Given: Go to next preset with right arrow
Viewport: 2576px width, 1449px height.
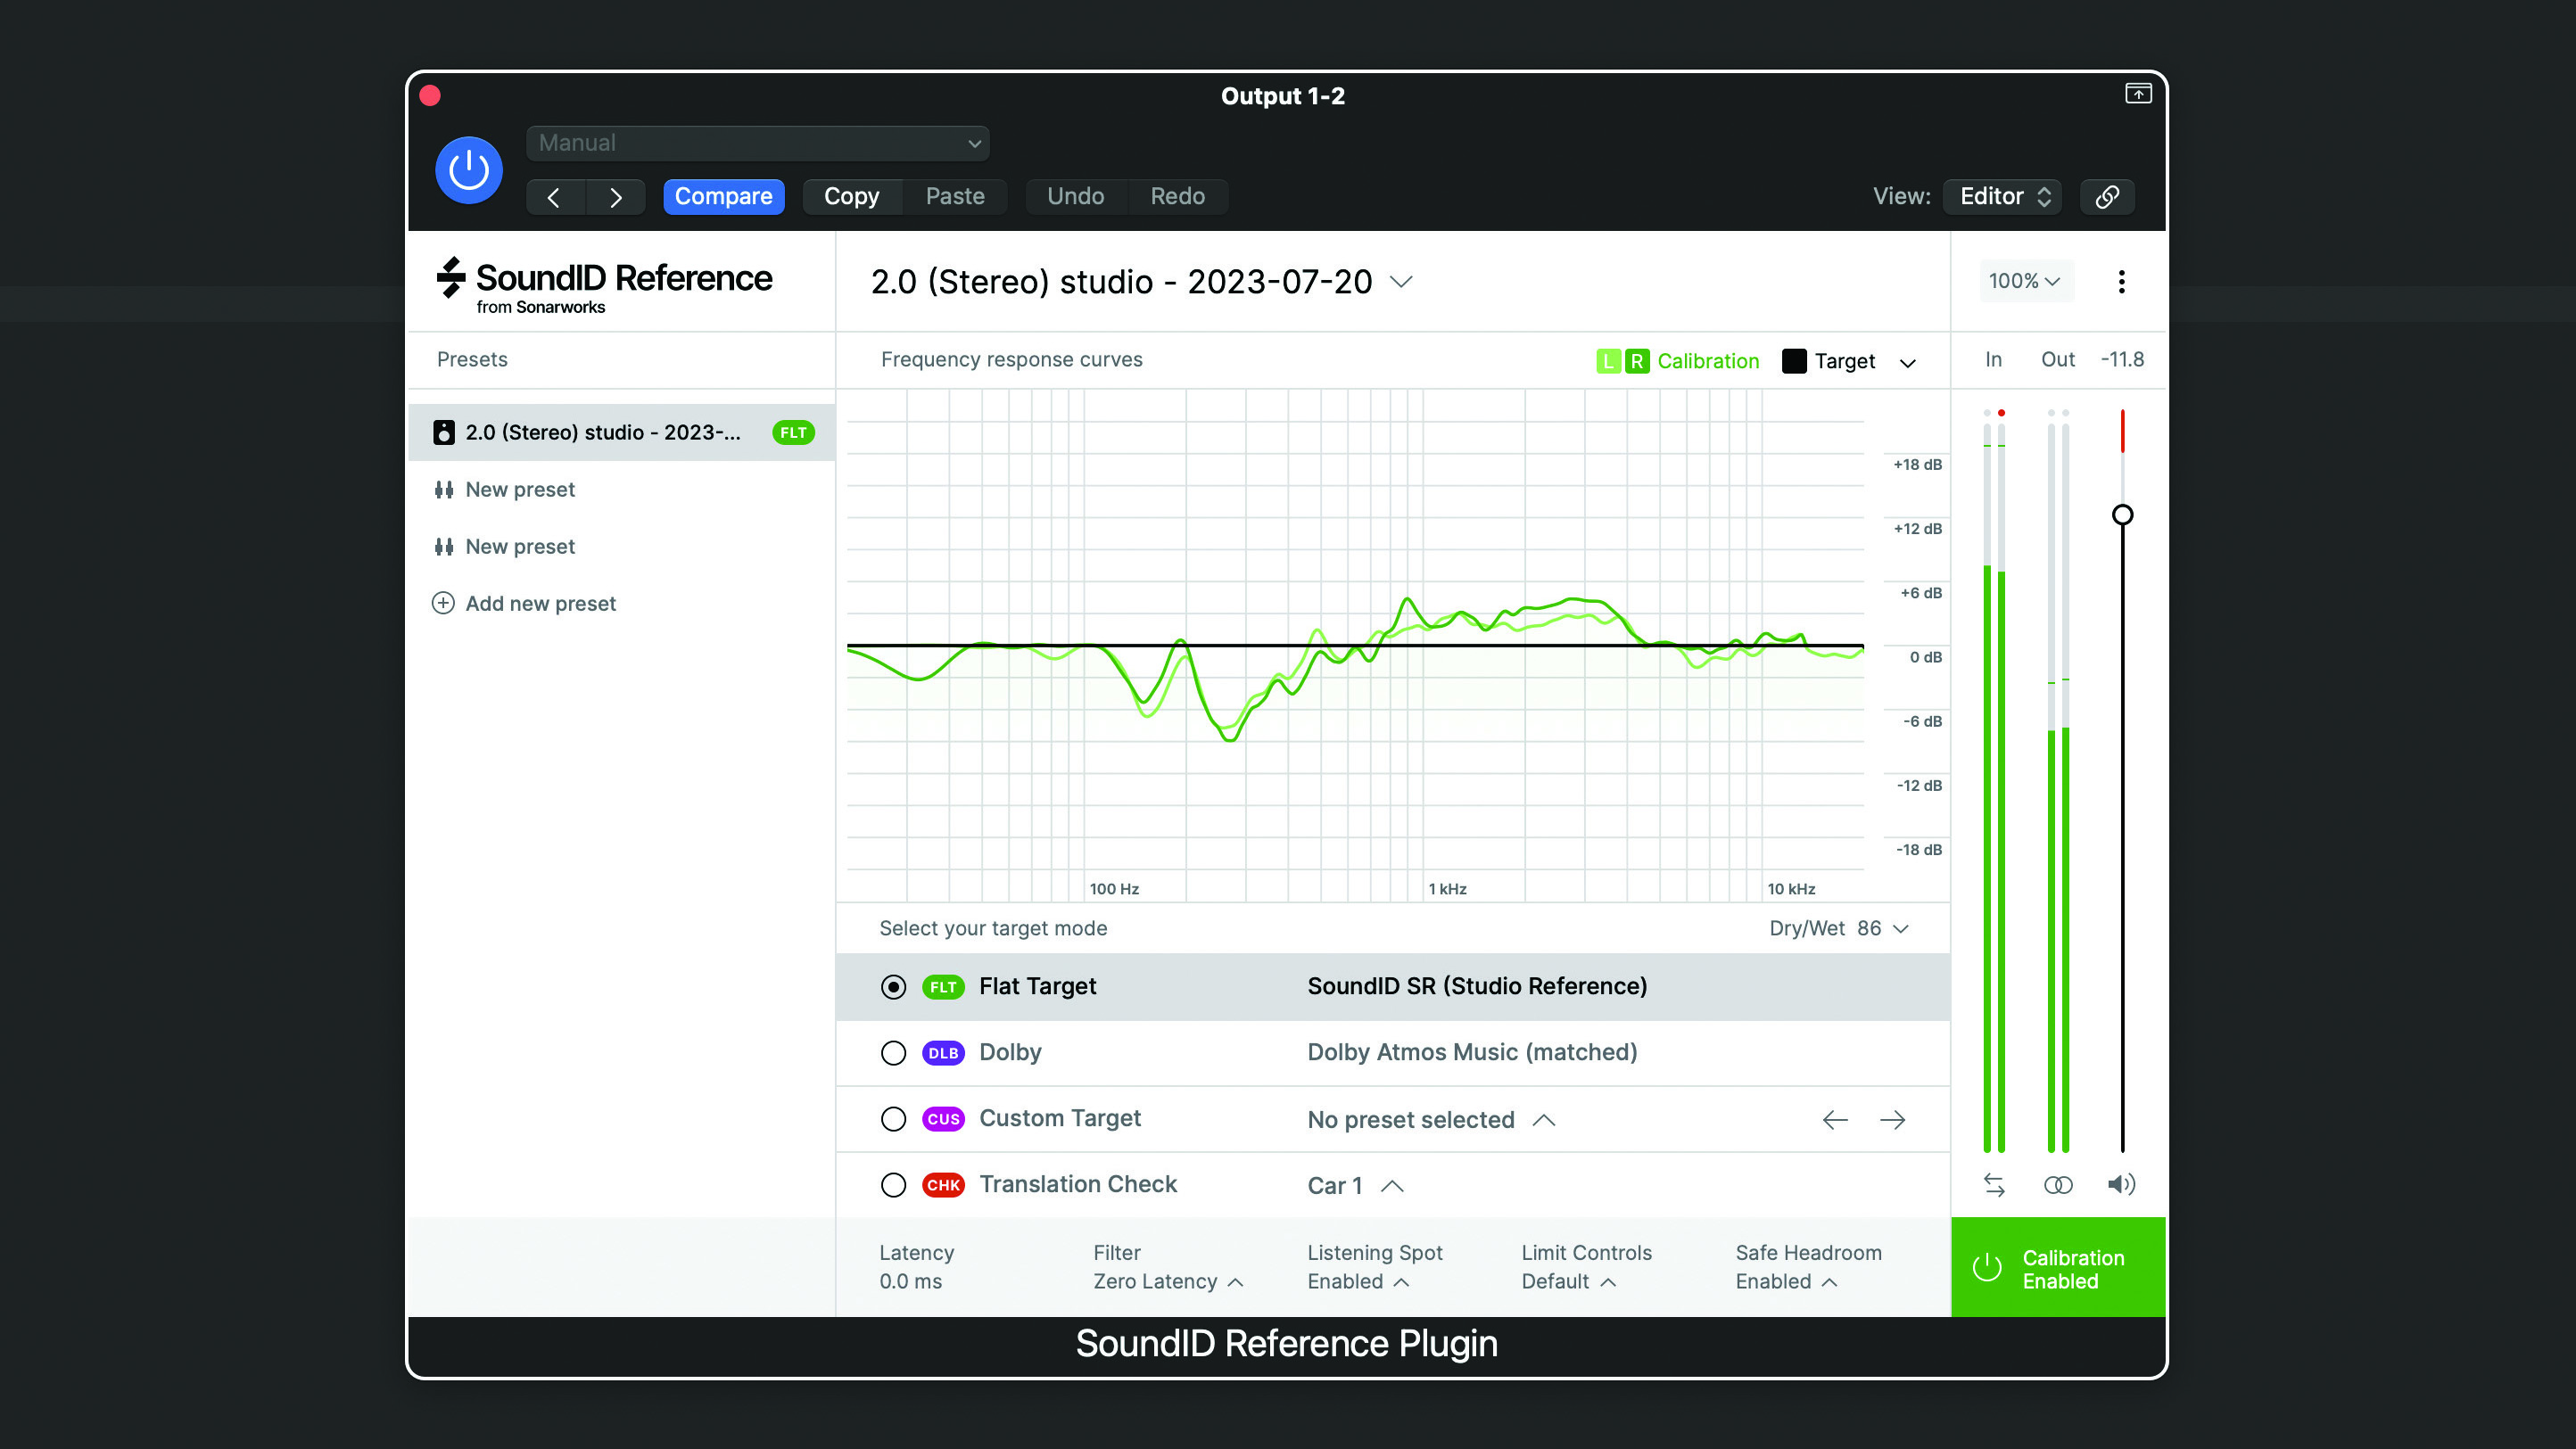Looking at the screenshot, I should 616,197.
